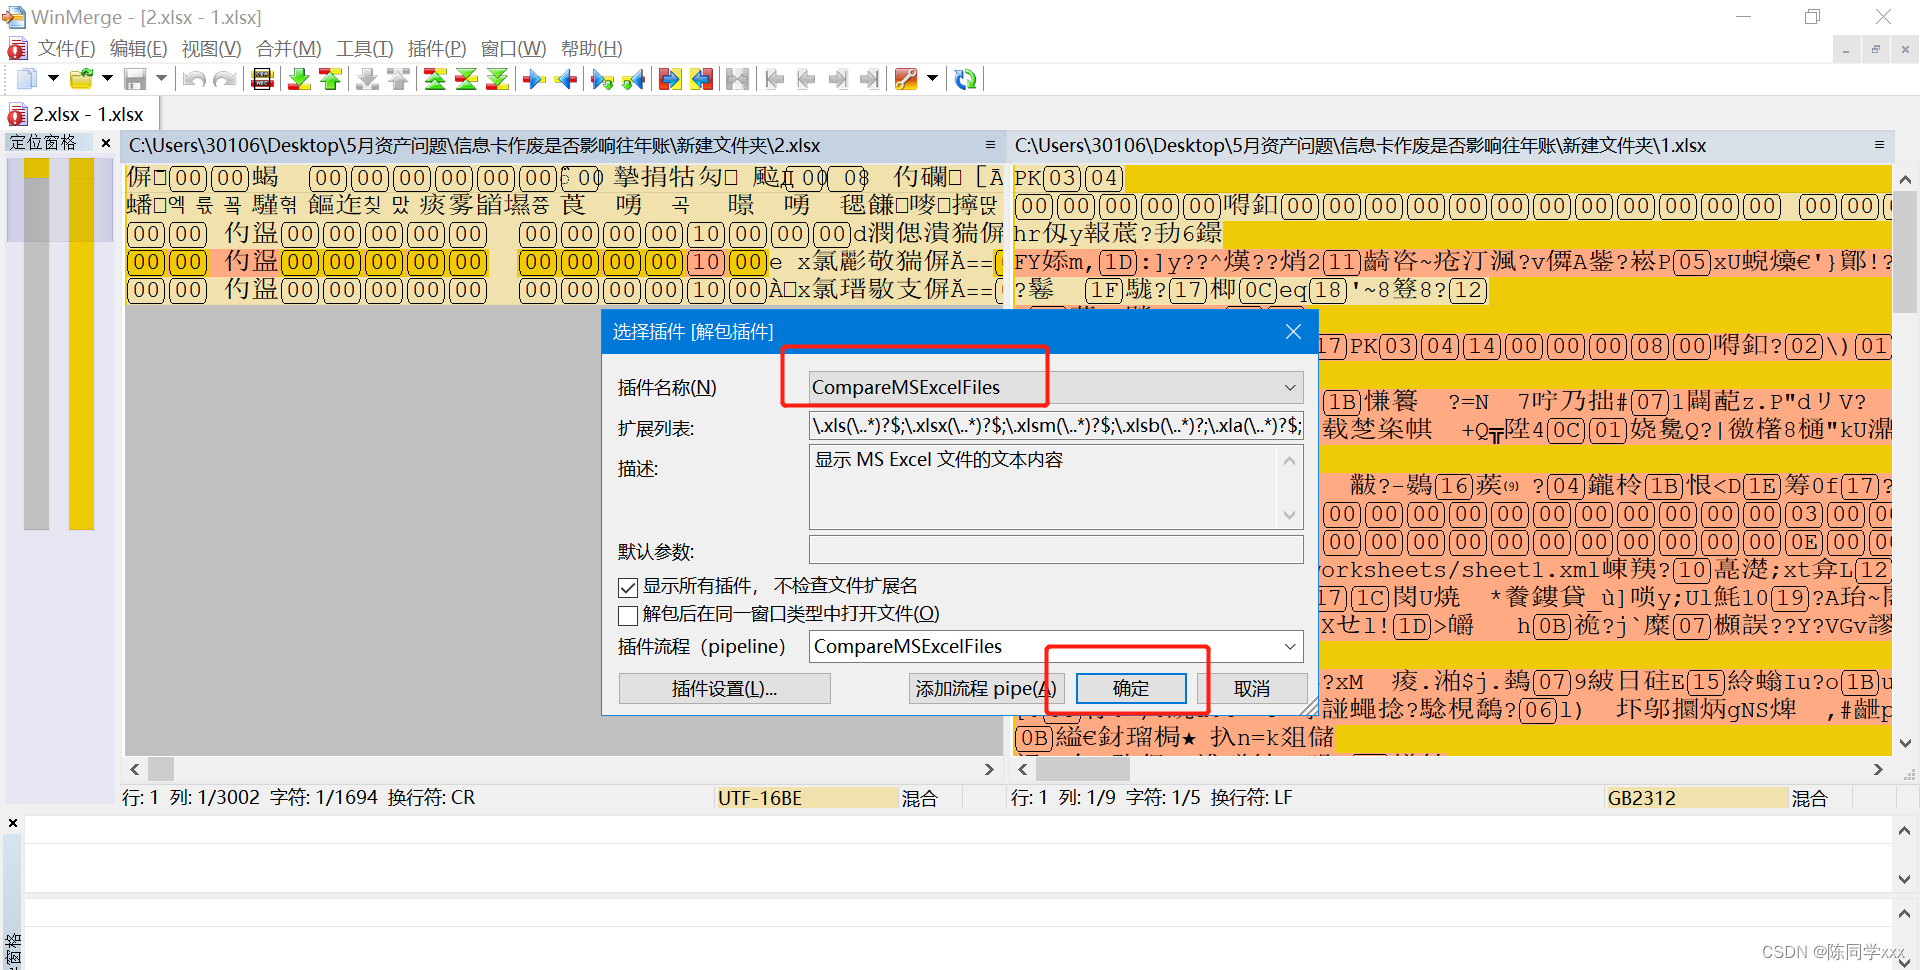Click the 插件设置(L)... button
This screenshot has width=1920, height=970.
point(724,688)
